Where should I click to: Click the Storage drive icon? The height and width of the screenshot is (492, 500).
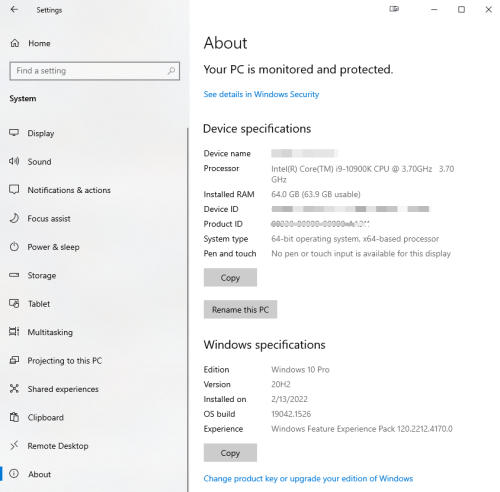(x=14, y=275)
